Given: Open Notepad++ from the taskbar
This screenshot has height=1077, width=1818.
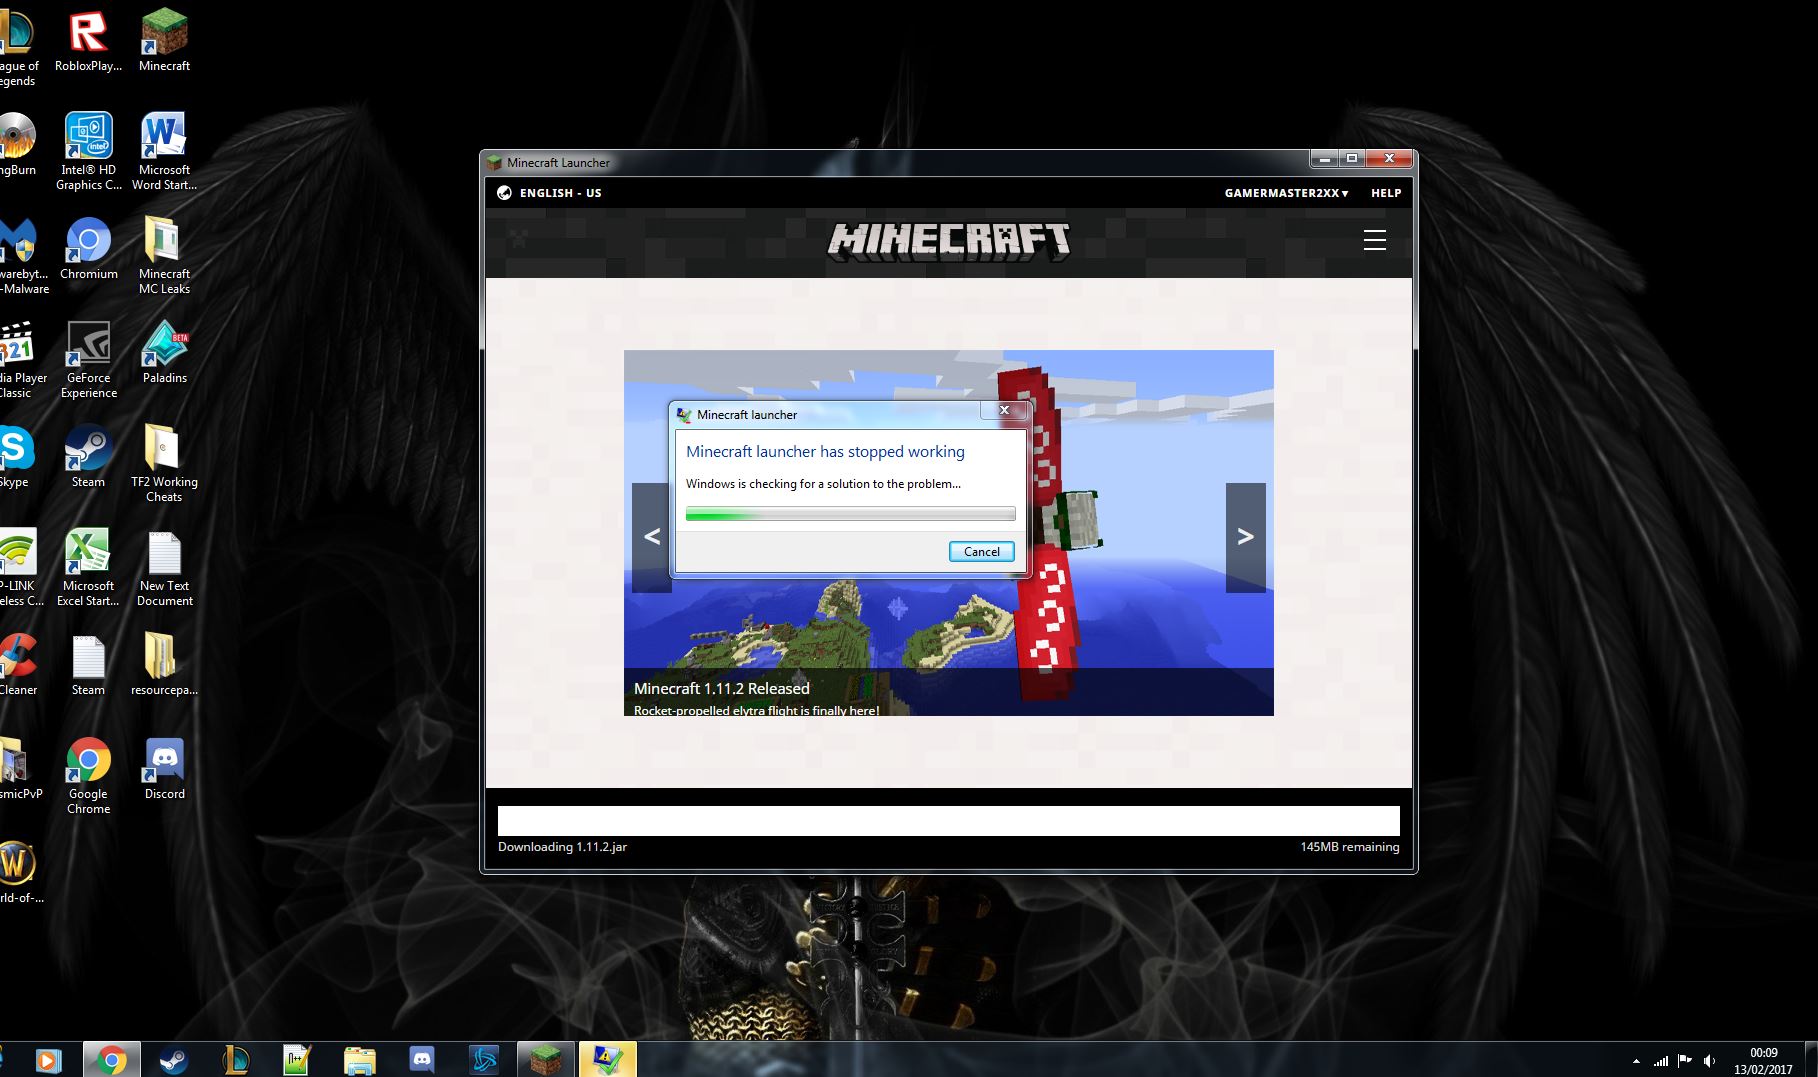Looking at the screenshot, I should (x=297, y=1060).
